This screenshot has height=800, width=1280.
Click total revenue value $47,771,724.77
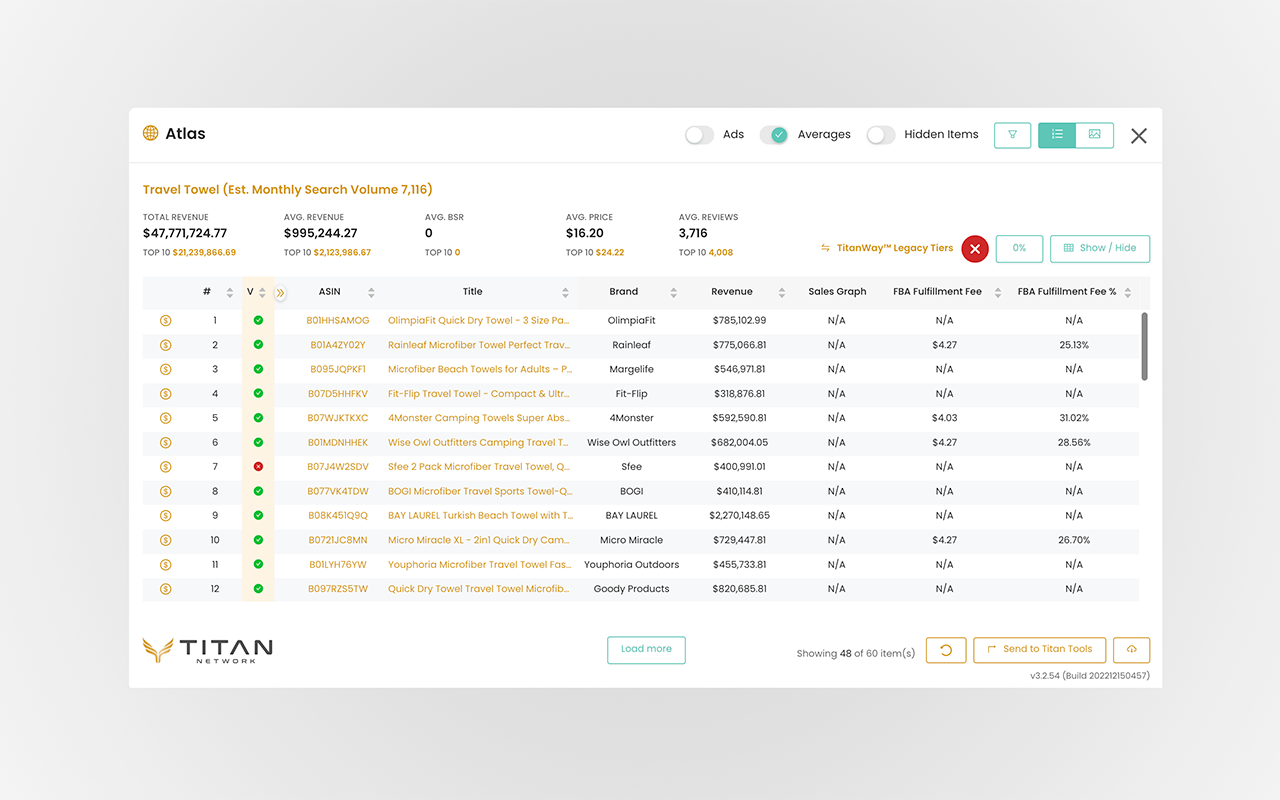[x=185, y=233]
